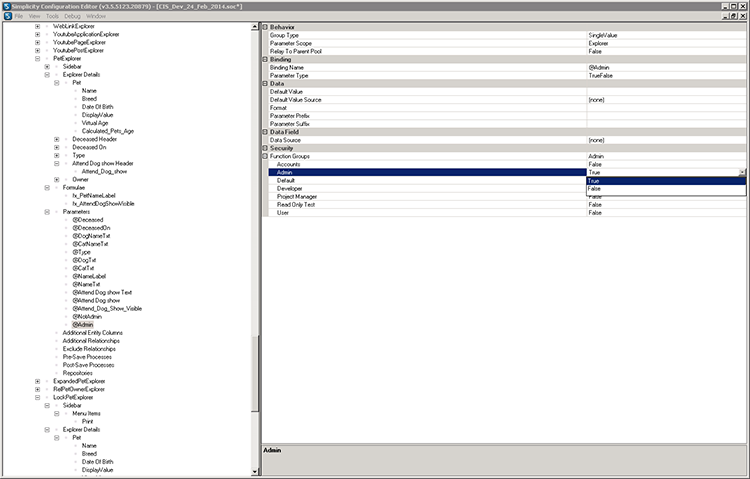Expand the YoutubePageExplorer node

[37, 43]
